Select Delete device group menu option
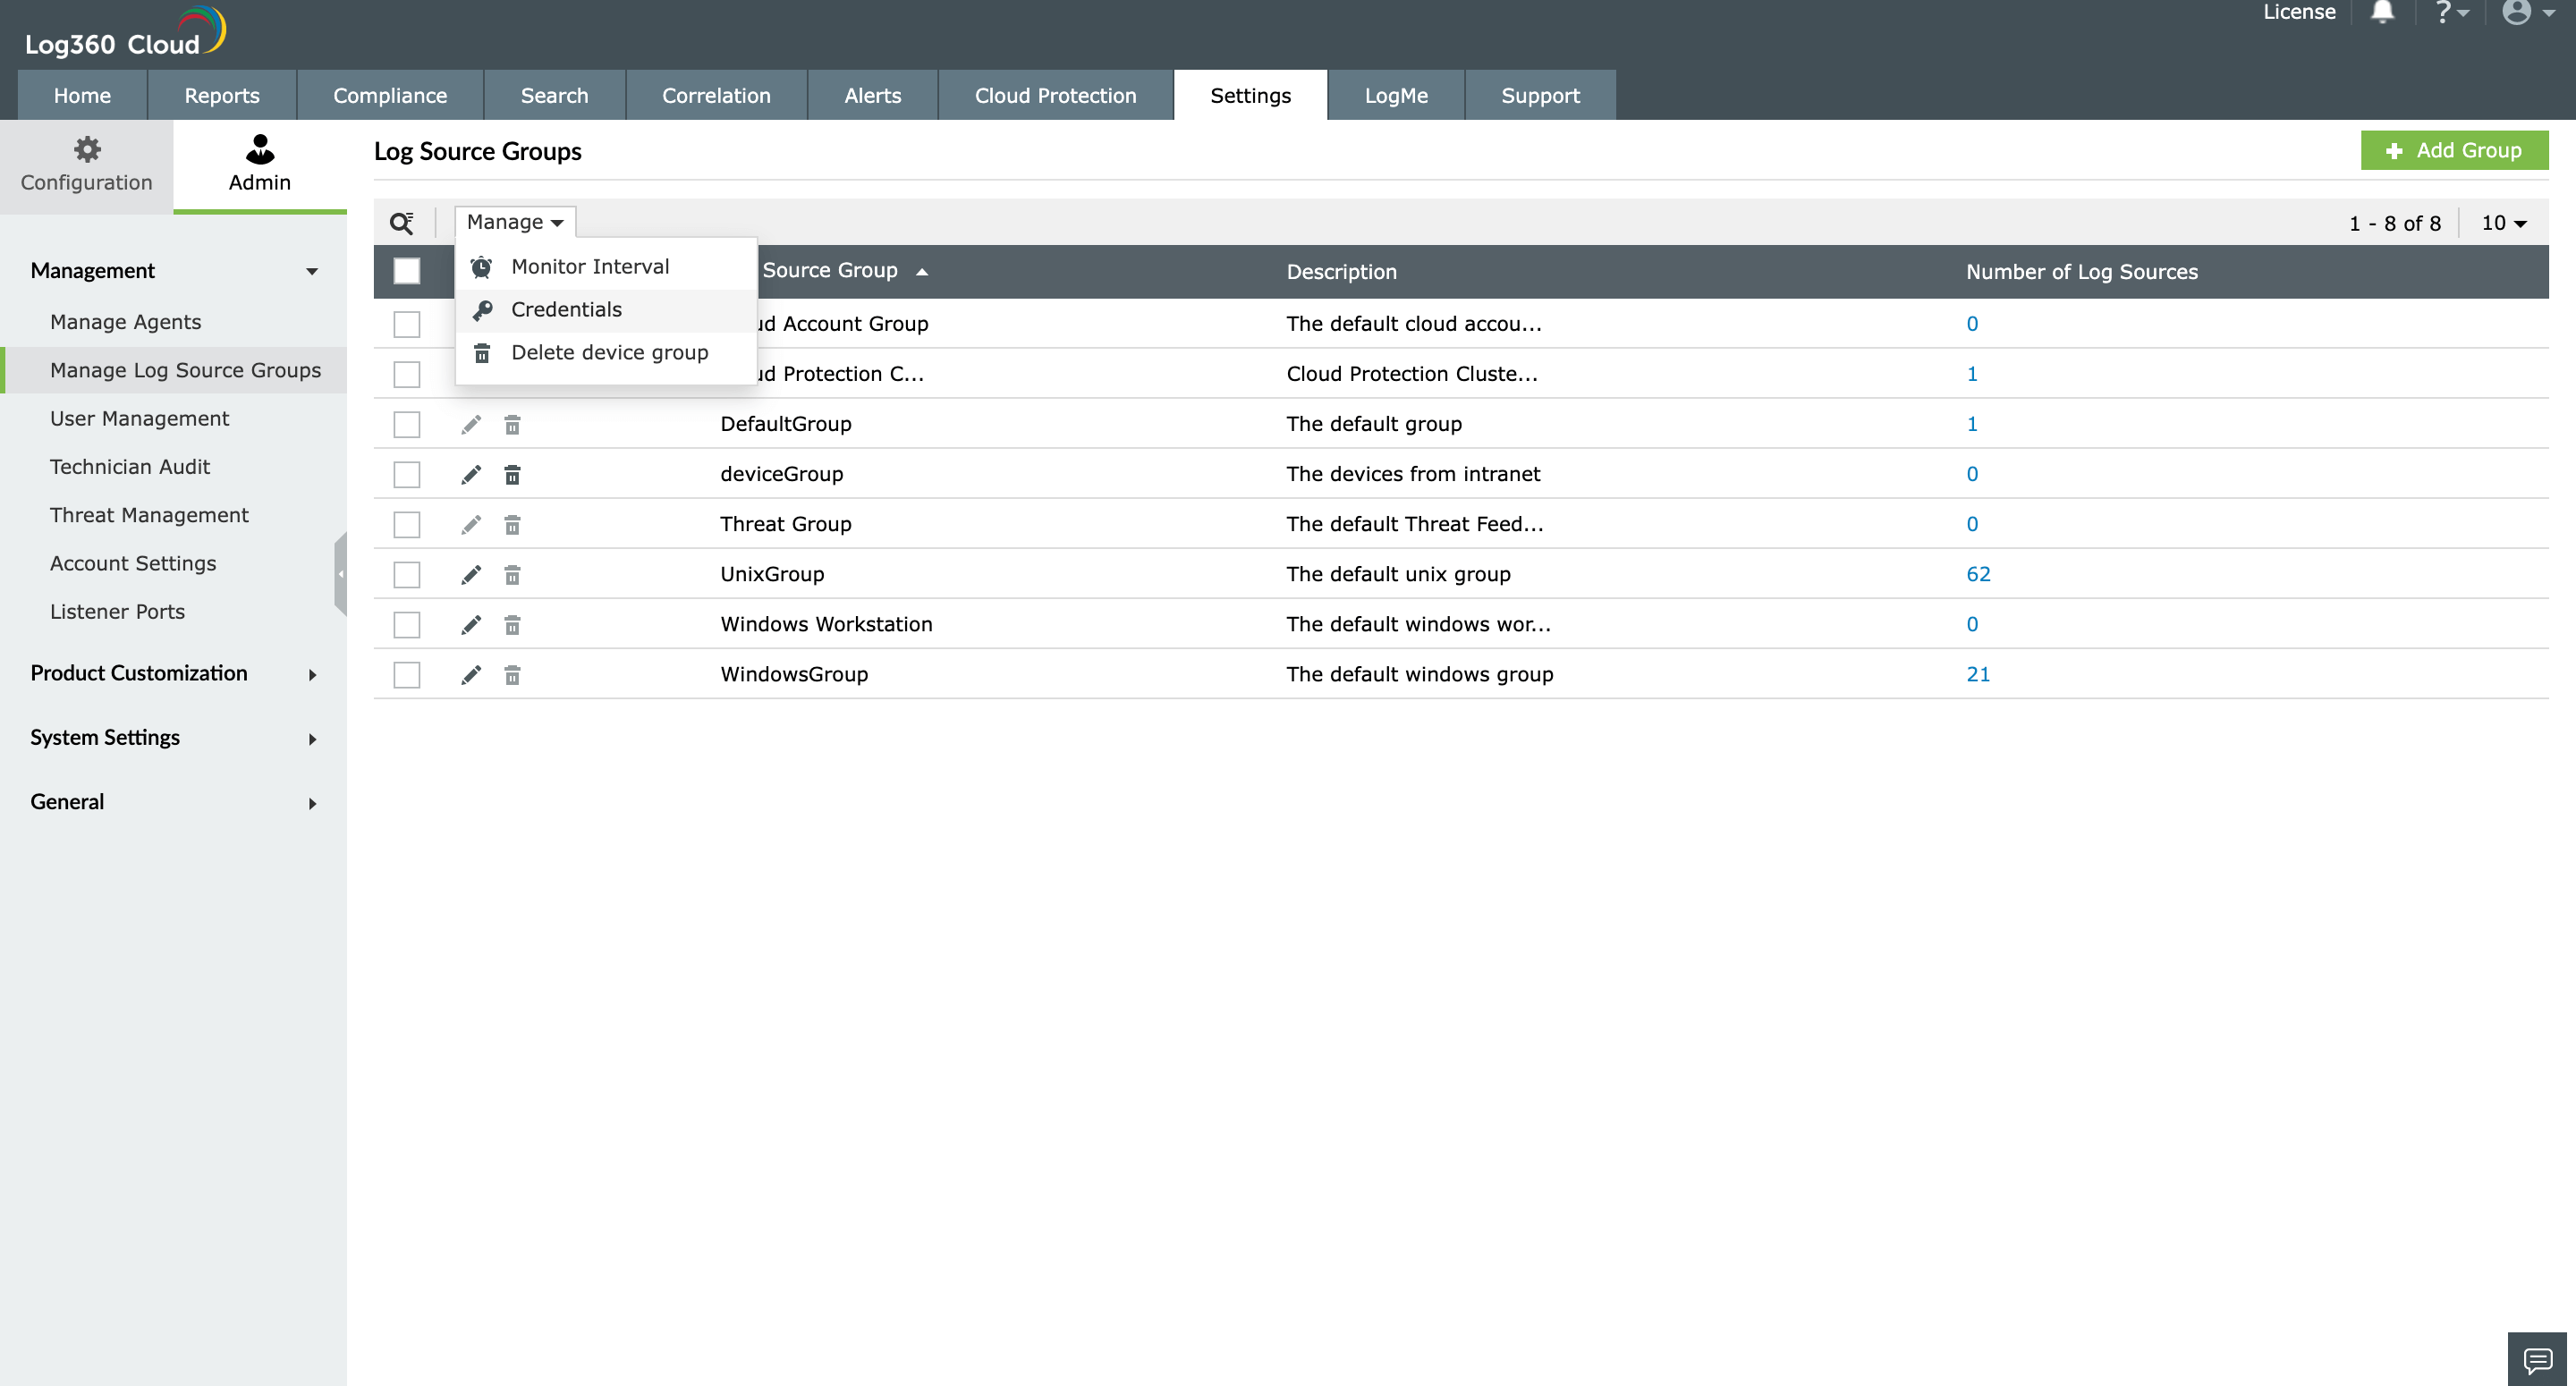 609,353
